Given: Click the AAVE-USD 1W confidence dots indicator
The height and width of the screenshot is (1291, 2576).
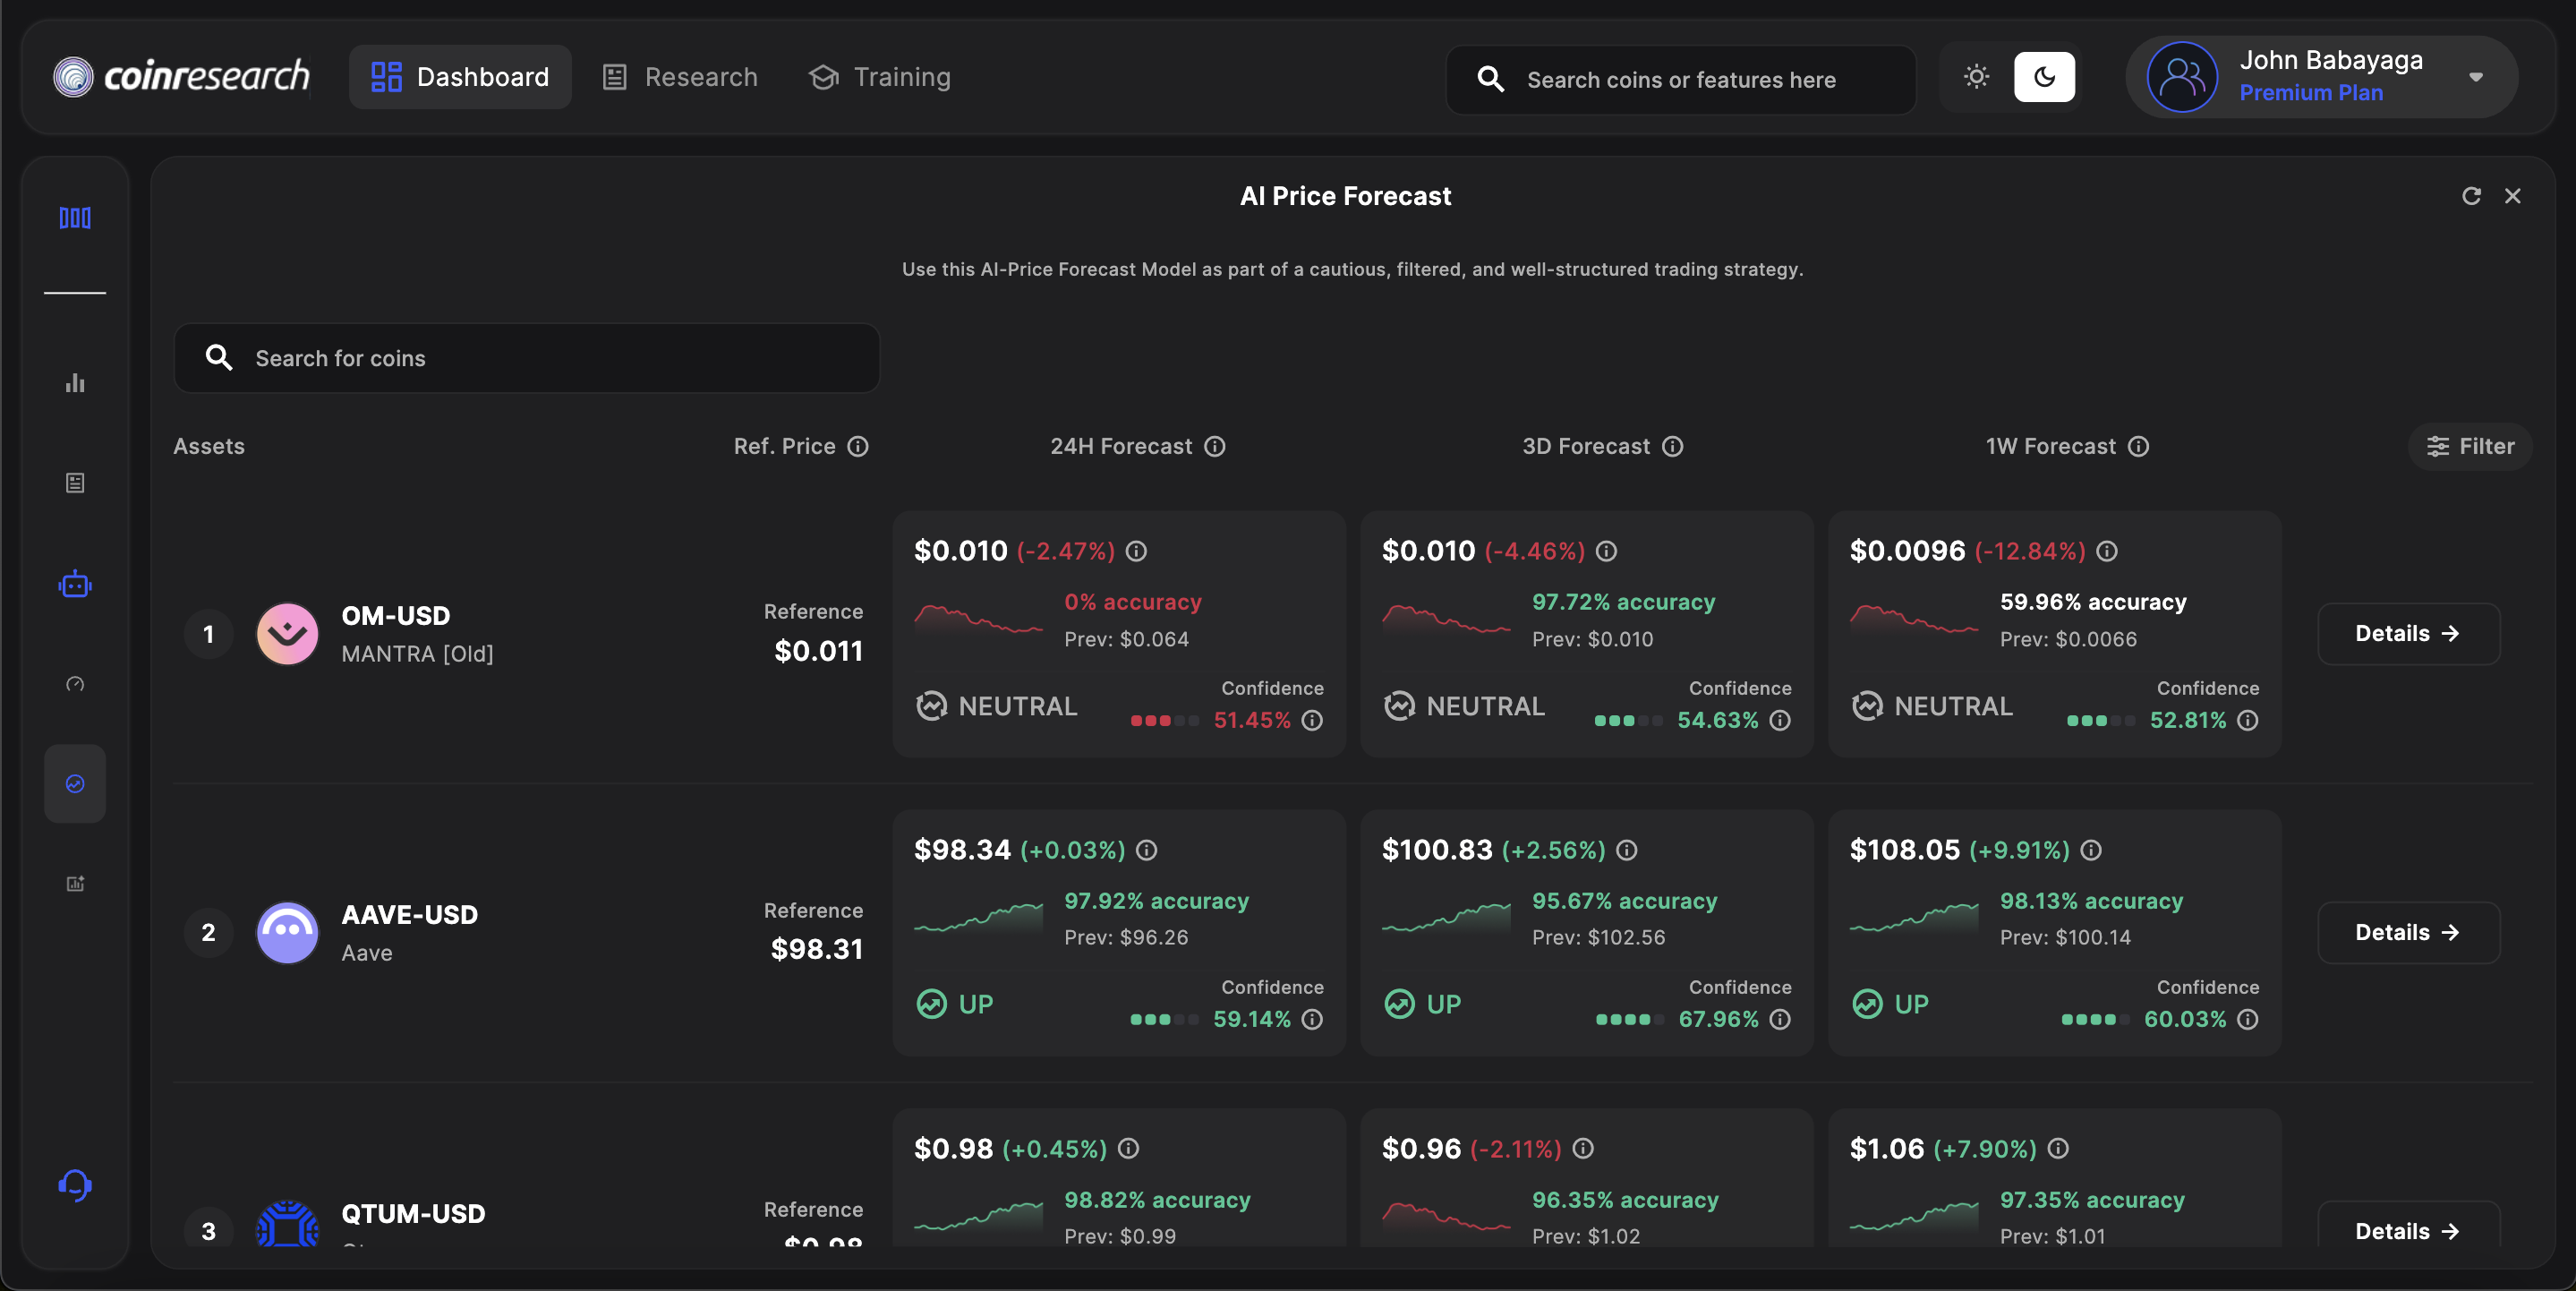Looking at the screenshot, I should point(2096,1020).
